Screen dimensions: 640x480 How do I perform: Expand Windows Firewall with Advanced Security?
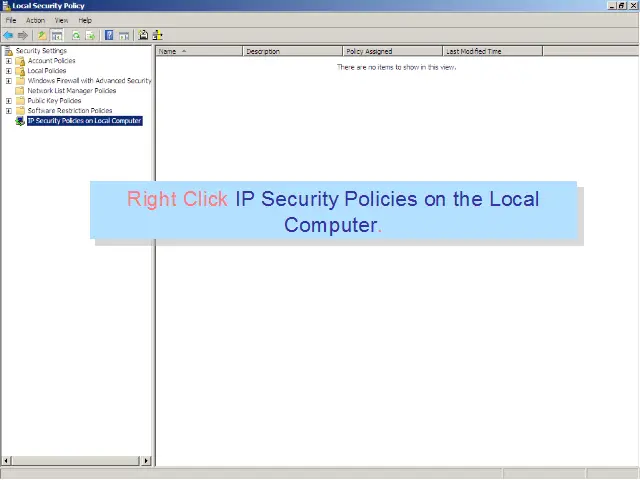9,81
